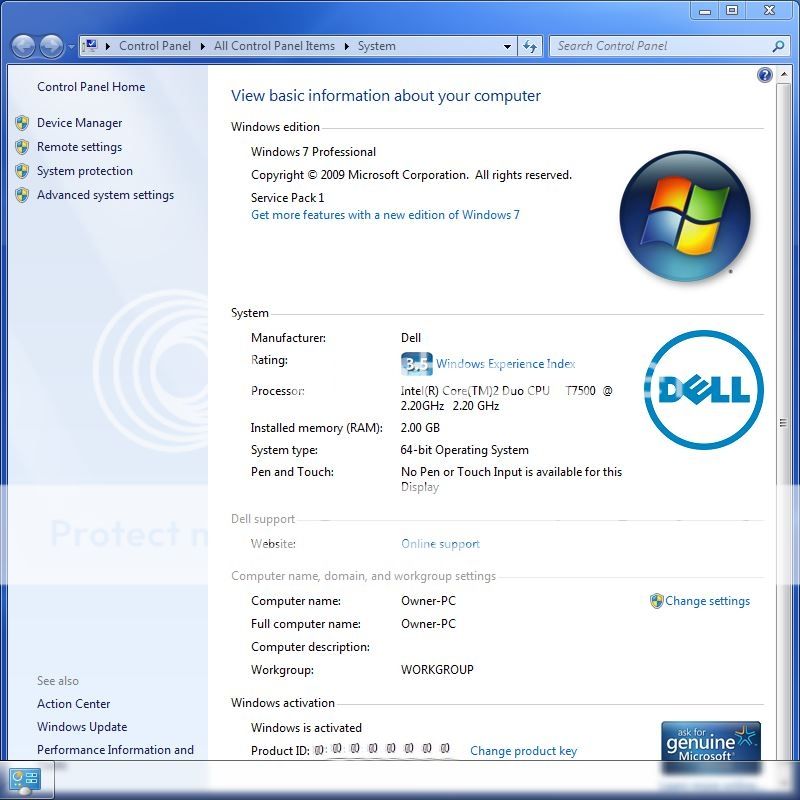
Task: Expand the arrow after Control Panel breadcrumb
Action: pyautogui.click(x=203, y=46)
